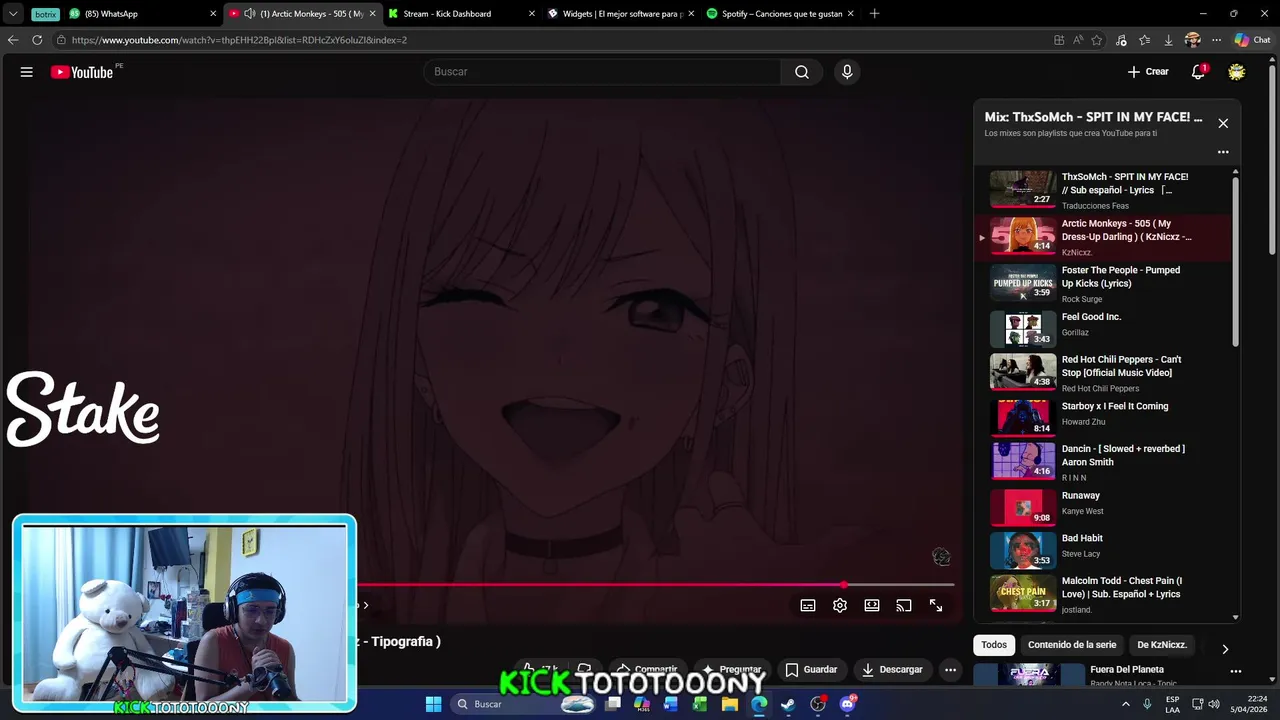Image resolution: width=1280 pixels, height=720 pixels.
Task: Switch to the Spotify browser tab
Action: point(780,14)
